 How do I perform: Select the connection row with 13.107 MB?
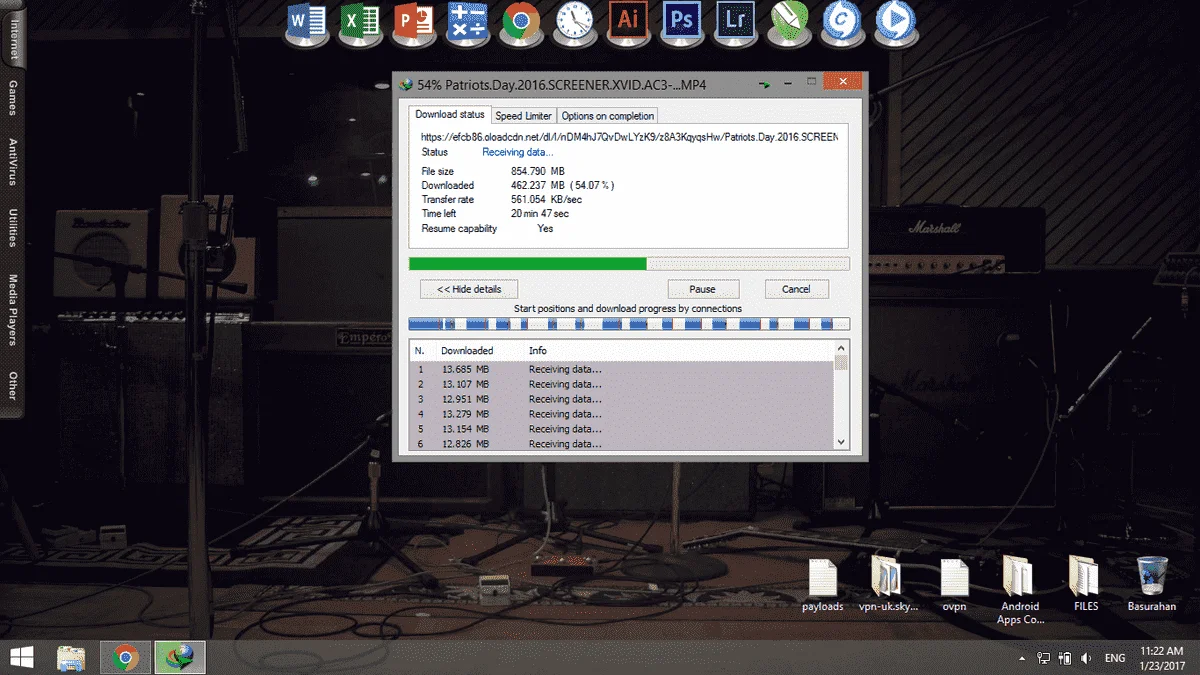click(622, 384)
